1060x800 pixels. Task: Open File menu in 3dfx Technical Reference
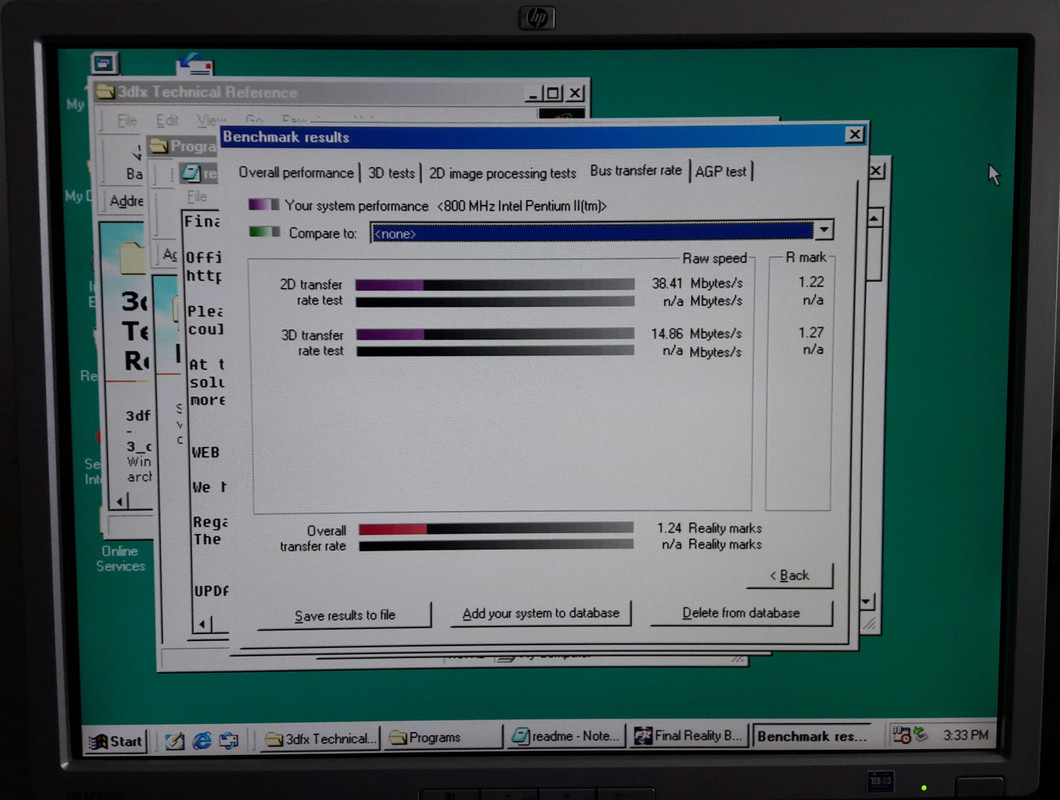pos(126,120)
